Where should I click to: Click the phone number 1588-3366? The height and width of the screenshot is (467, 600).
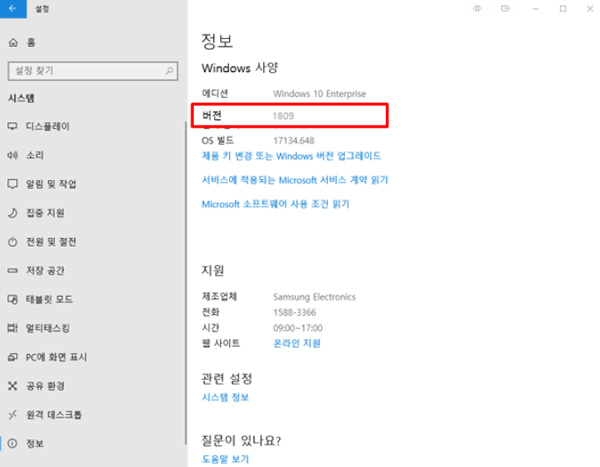295,313
